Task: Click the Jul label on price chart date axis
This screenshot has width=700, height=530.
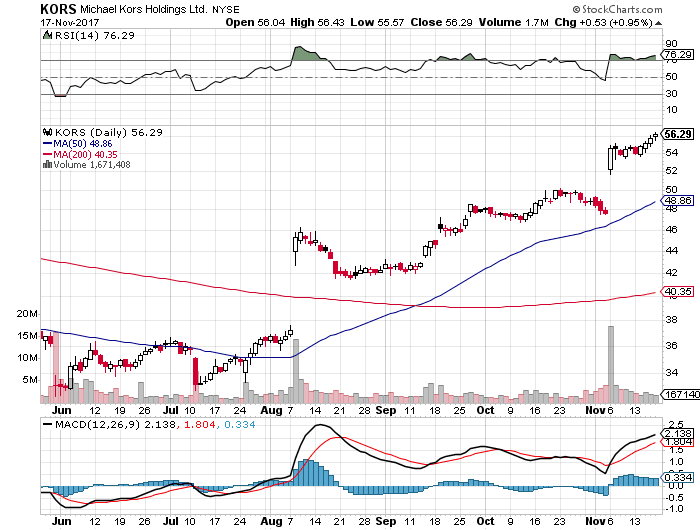Action: tap(171, 410)
